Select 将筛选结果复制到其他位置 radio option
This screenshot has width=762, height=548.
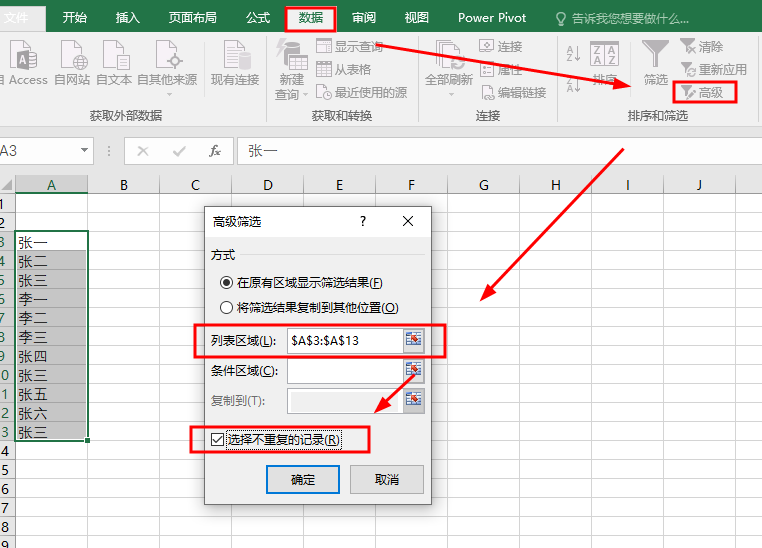tap(309, 308)
